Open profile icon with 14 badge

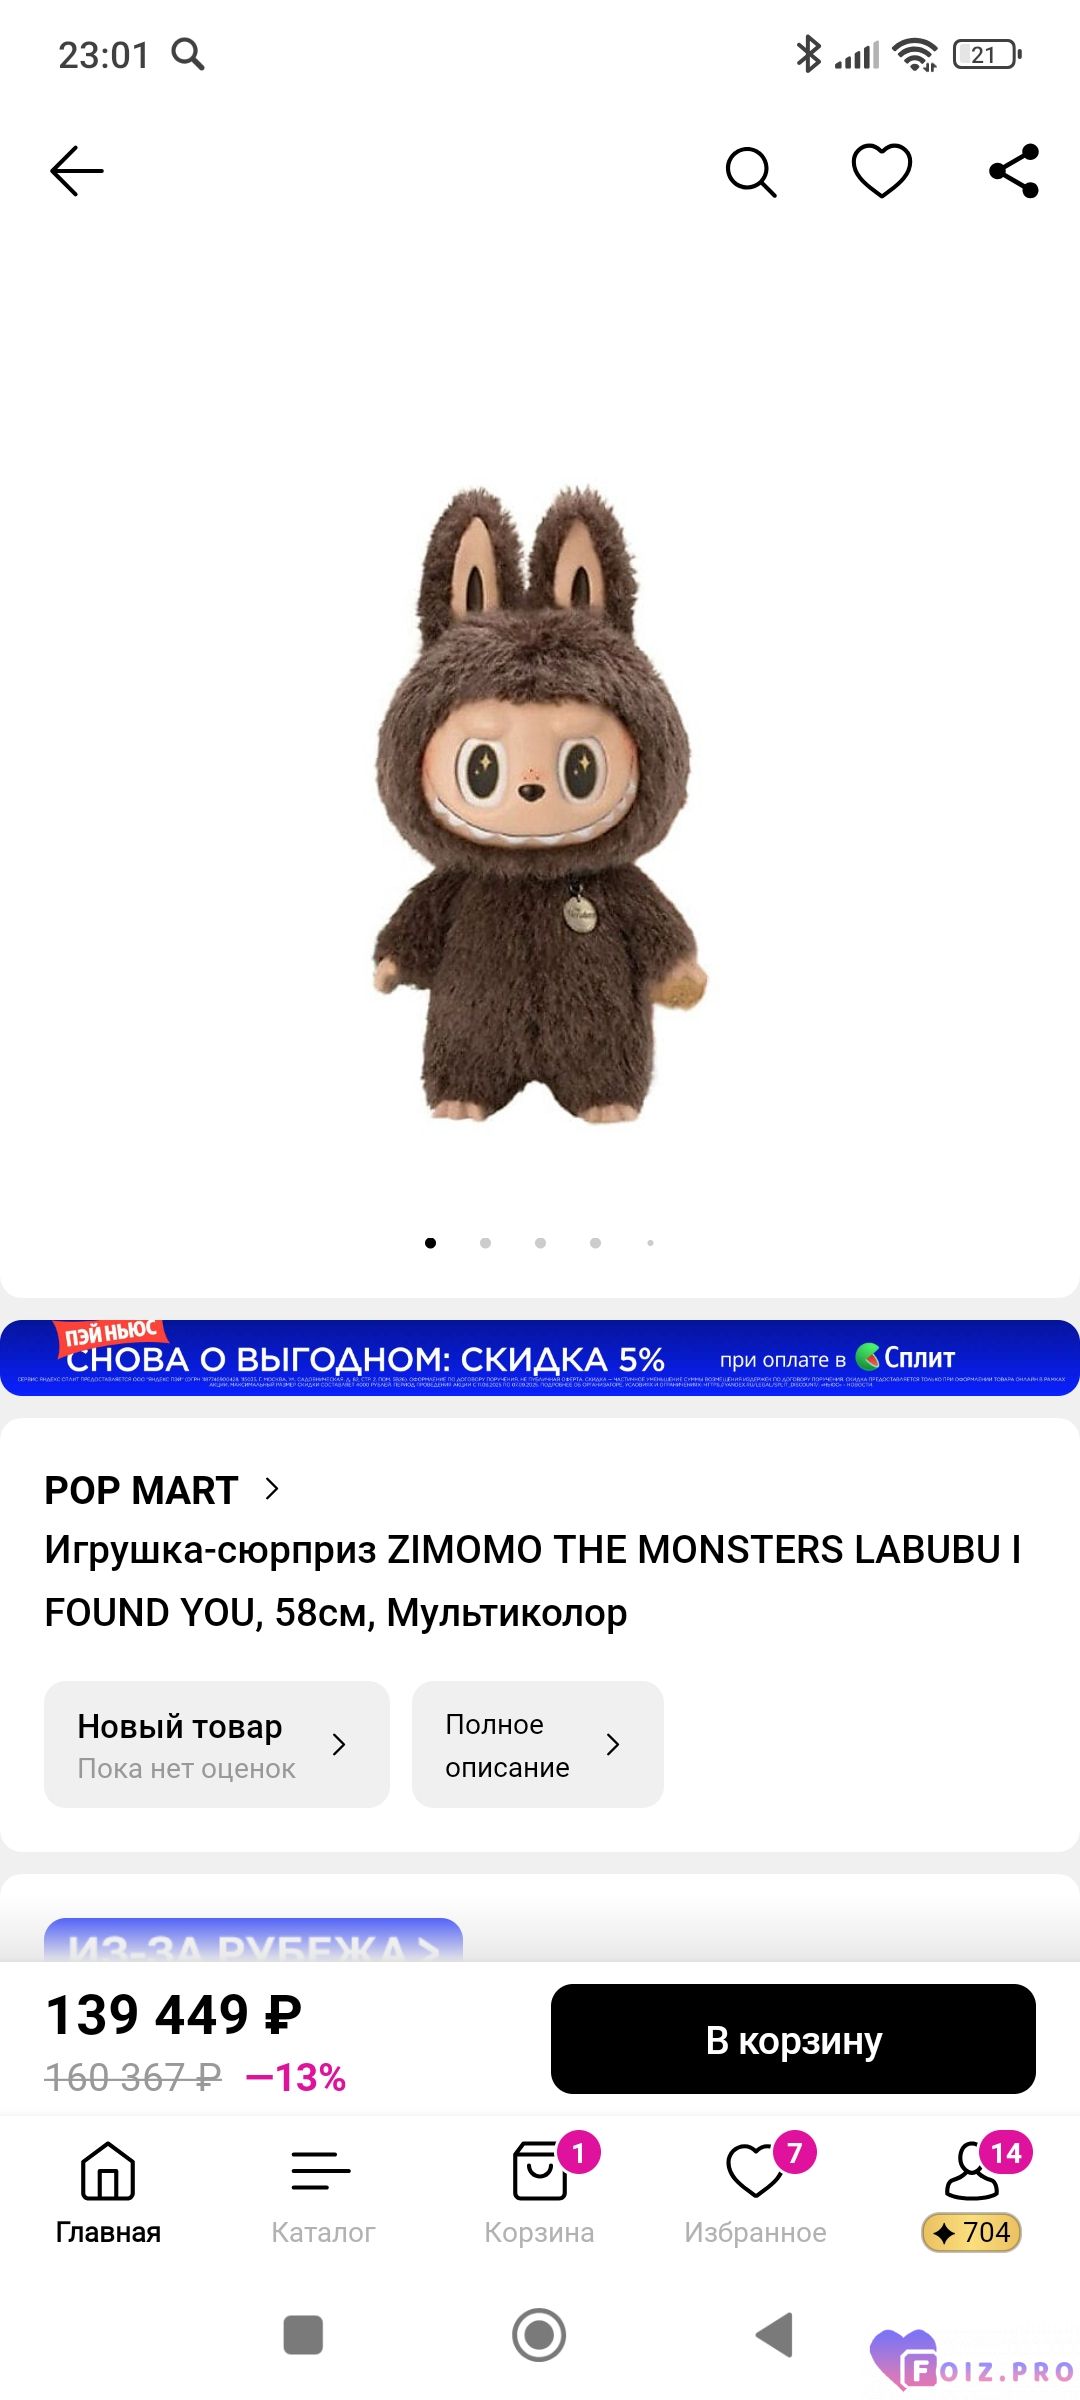click(x=972, y=2168)
